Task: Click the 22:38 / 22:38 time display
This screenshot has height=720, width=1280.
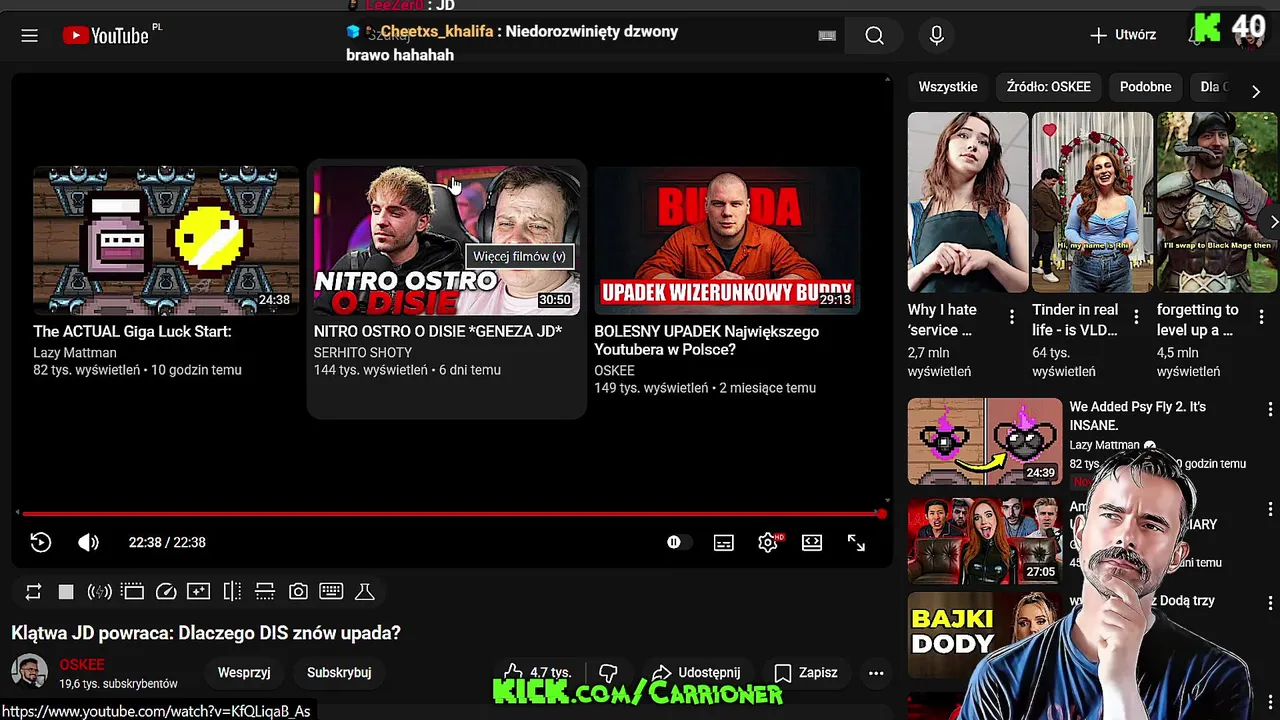Action: click(167, 542)
